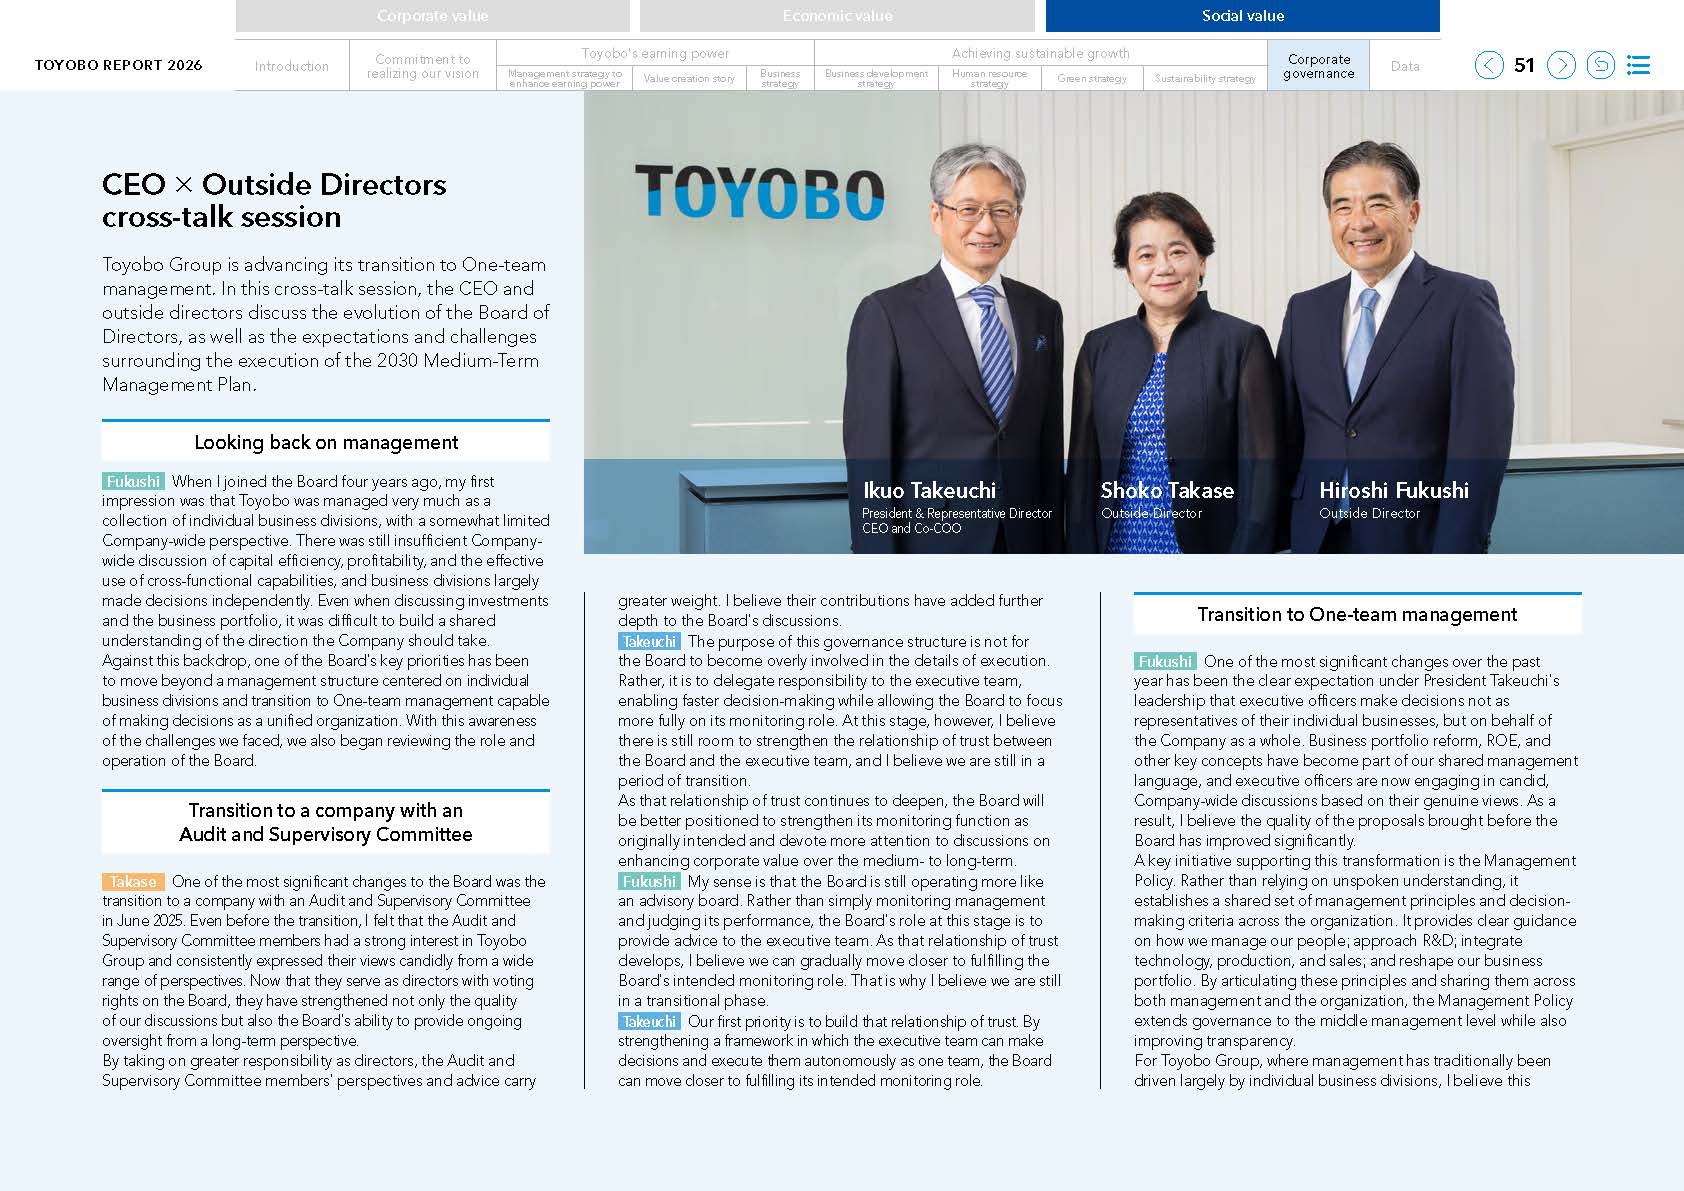The image size is (1684, 1191).
Task: Jump to Management strategy to enhance earning power
Action: 565,78
